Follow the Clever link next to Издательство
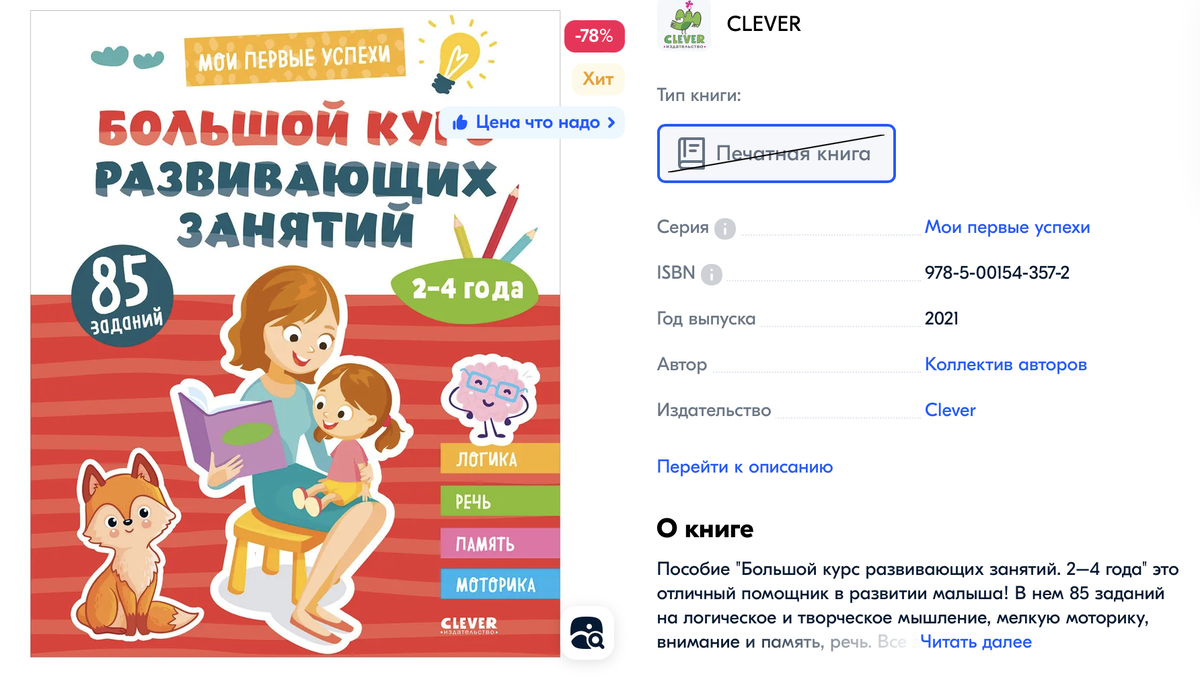 [950, 410]
